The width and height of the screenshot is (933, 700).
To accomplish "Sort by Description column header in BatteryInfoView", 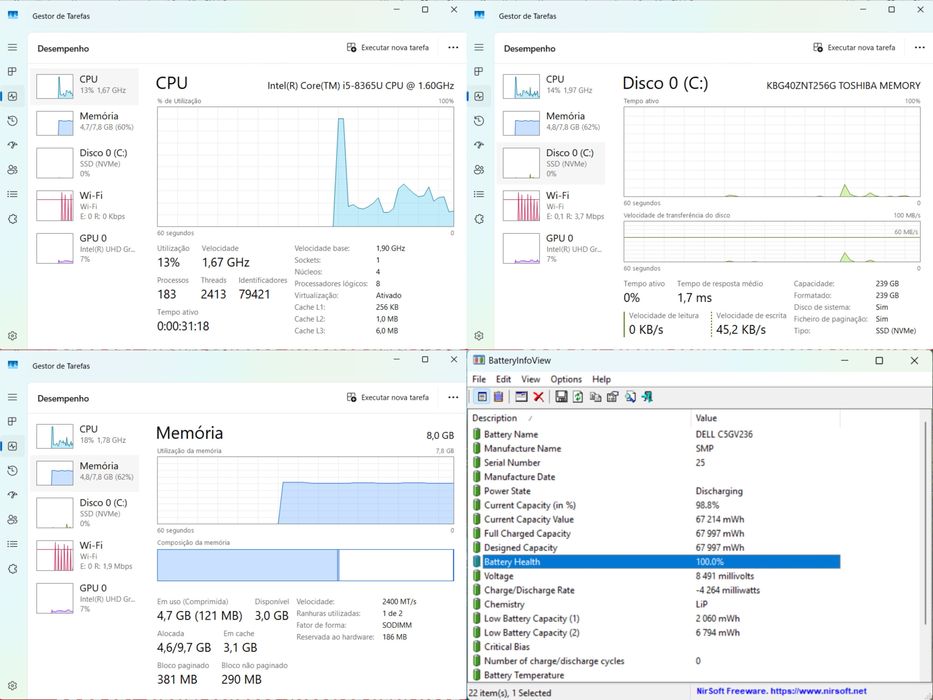I will [x=580, y=418].
